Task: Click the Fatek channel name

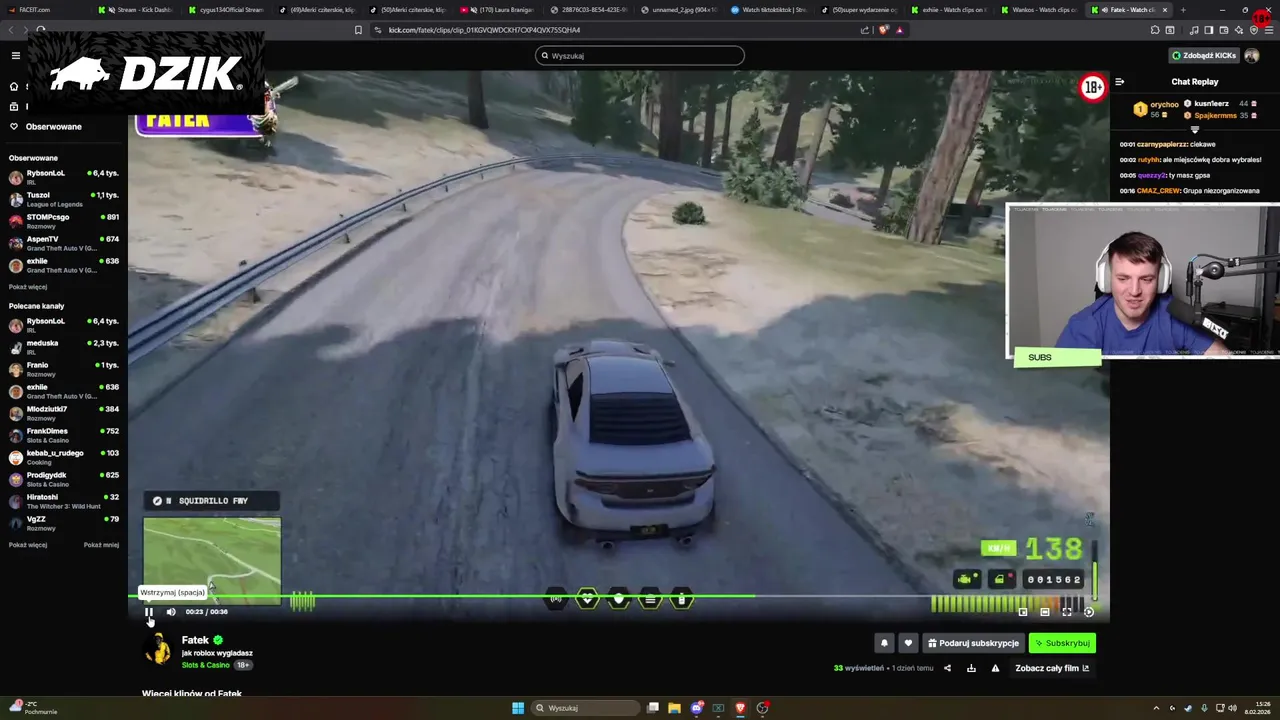Action: tap(195, 640)
